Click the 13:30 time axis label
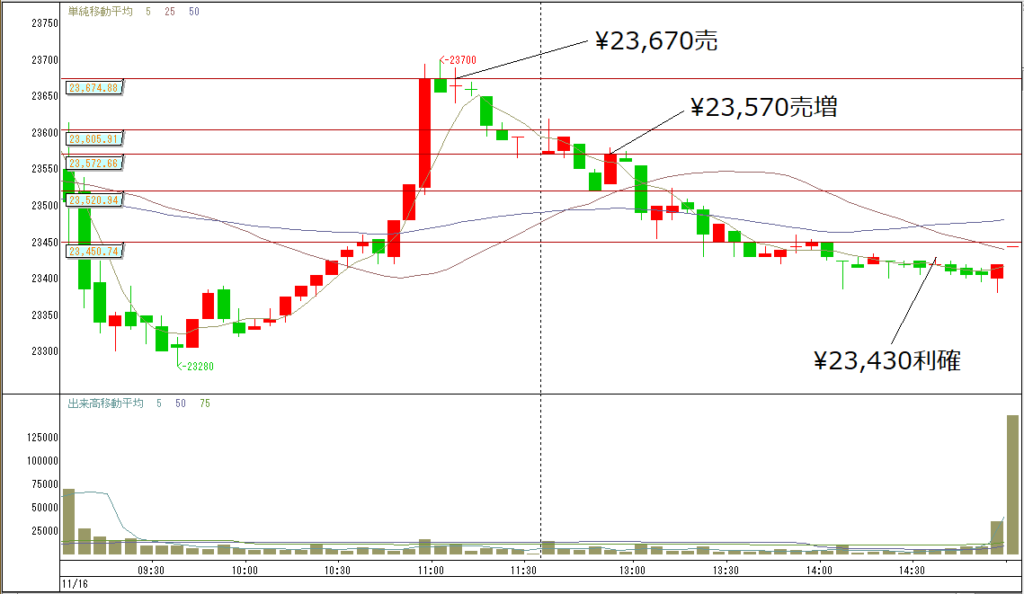This screenshot has height=594, width=1024. click(x=726, y=571)
